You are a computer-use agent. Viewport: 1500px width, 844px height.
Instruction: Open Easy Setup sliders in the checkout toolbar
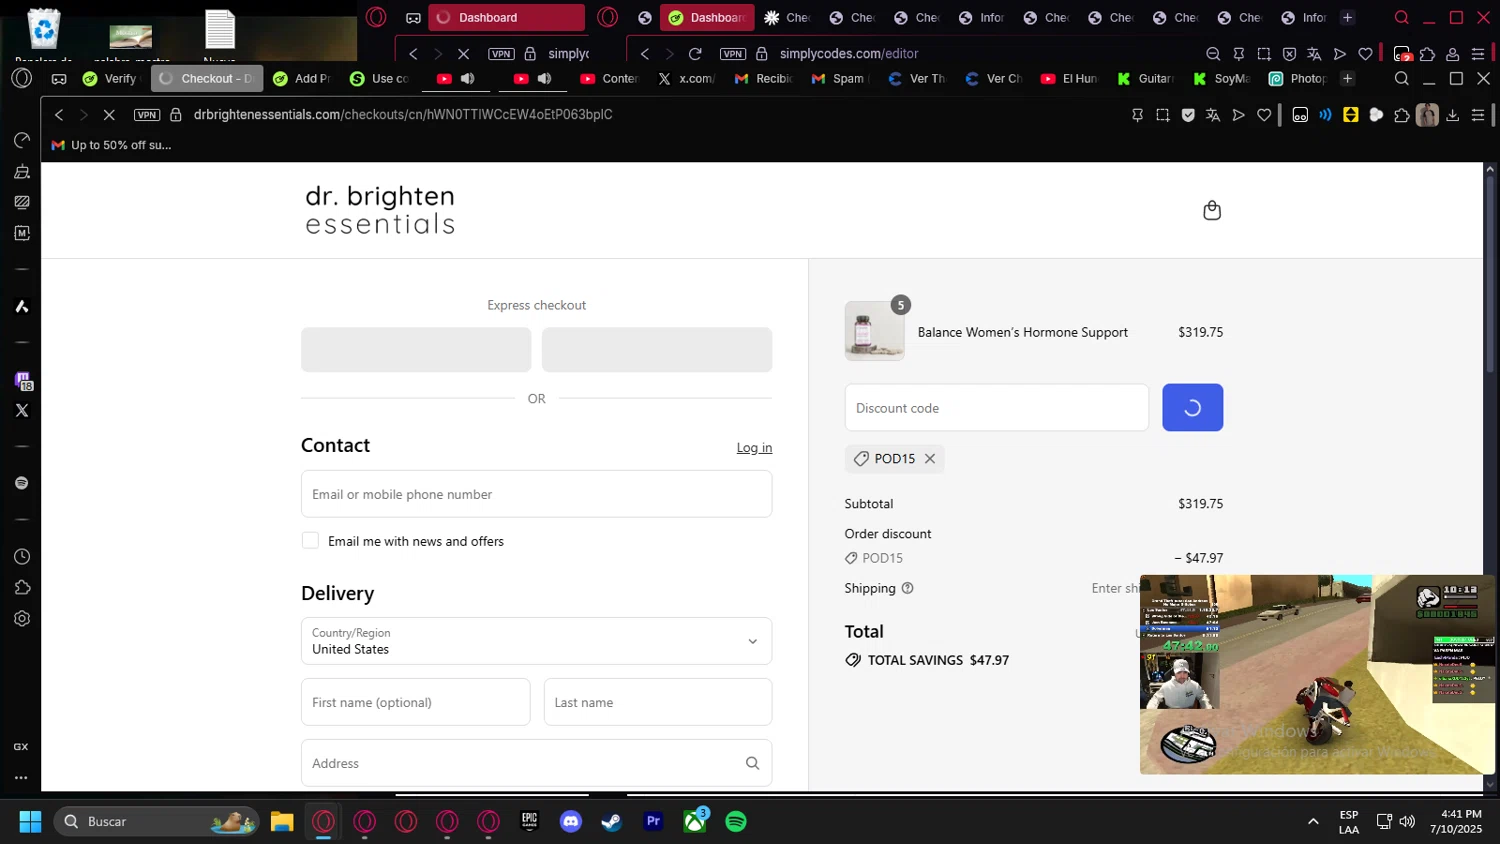(1478, 115)
